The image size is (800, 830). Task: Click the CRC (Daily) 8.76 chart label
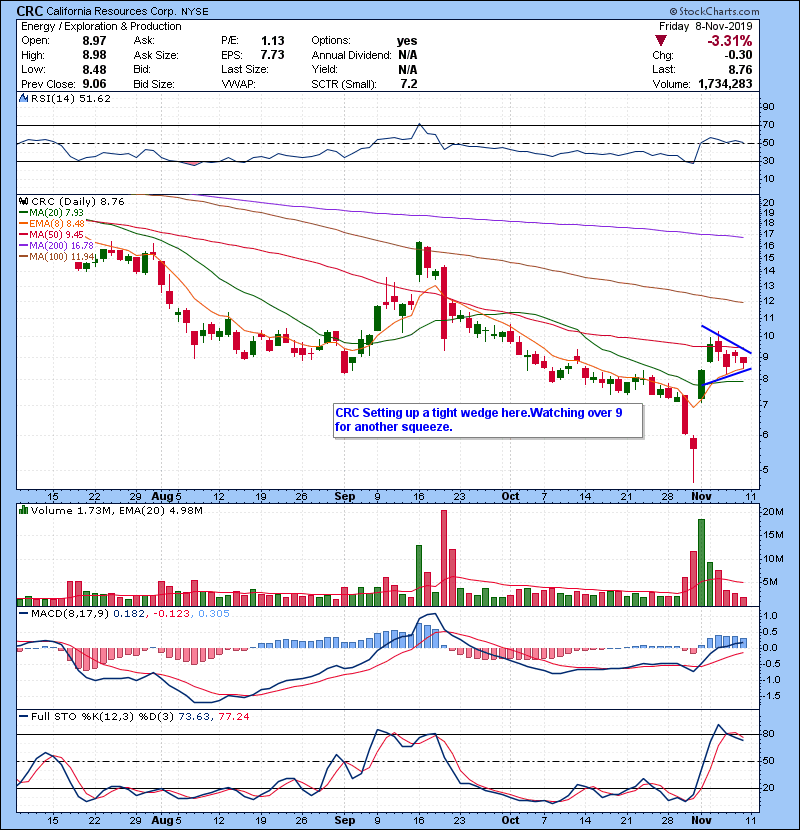pyautogui.click(x=78, y=202)
